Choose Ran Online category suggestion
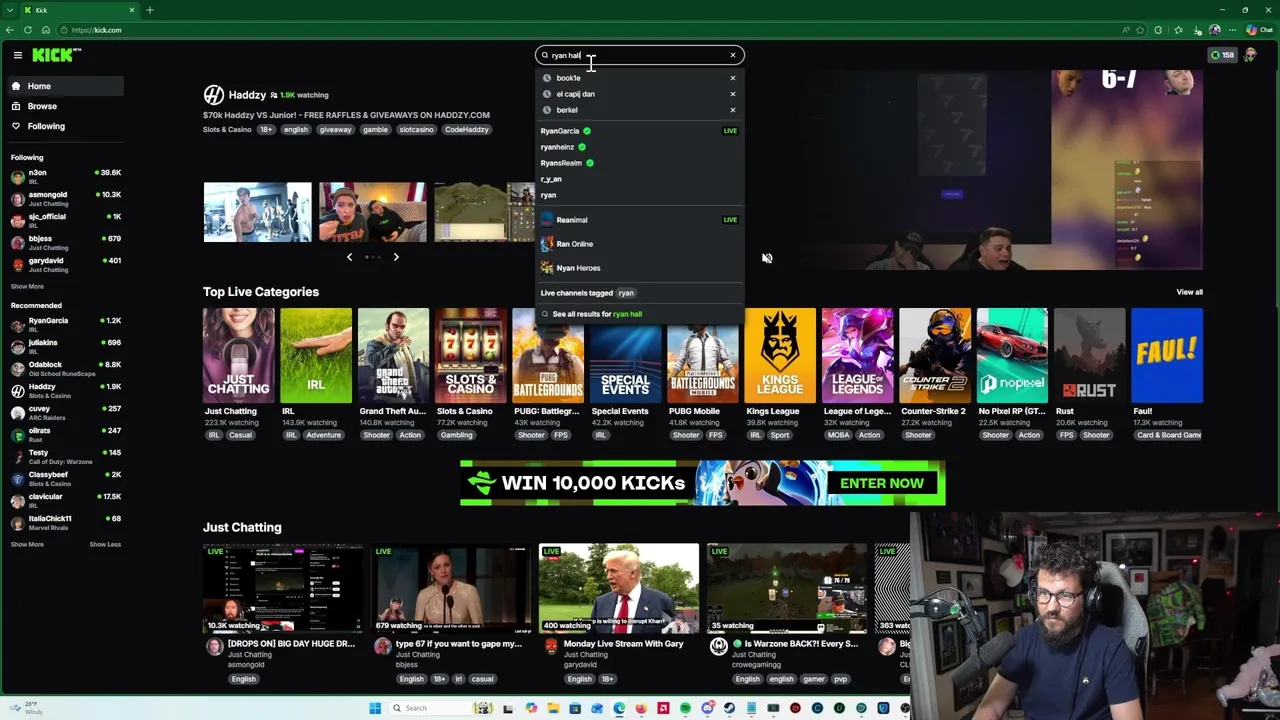The image size is (1280, 720). coord(639,244)
